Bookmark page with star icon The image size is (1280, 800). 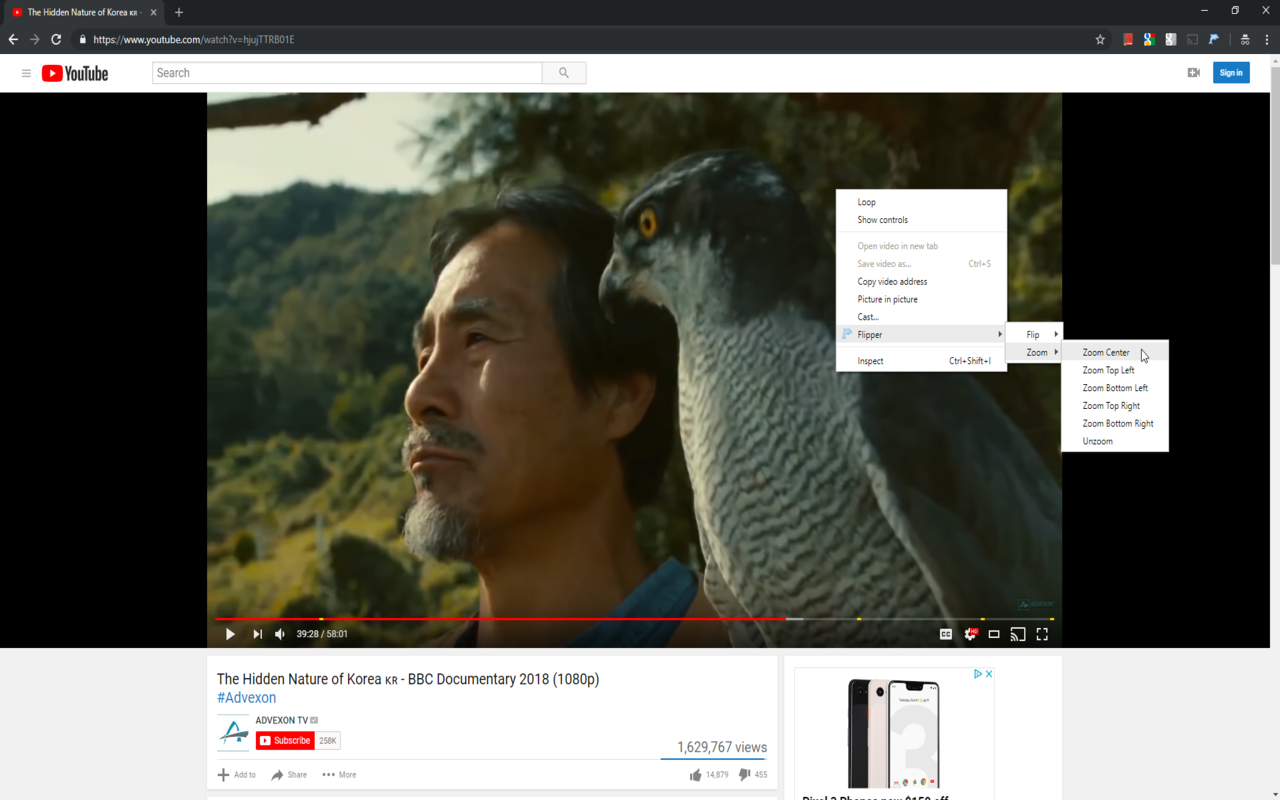coord(1100,40)
